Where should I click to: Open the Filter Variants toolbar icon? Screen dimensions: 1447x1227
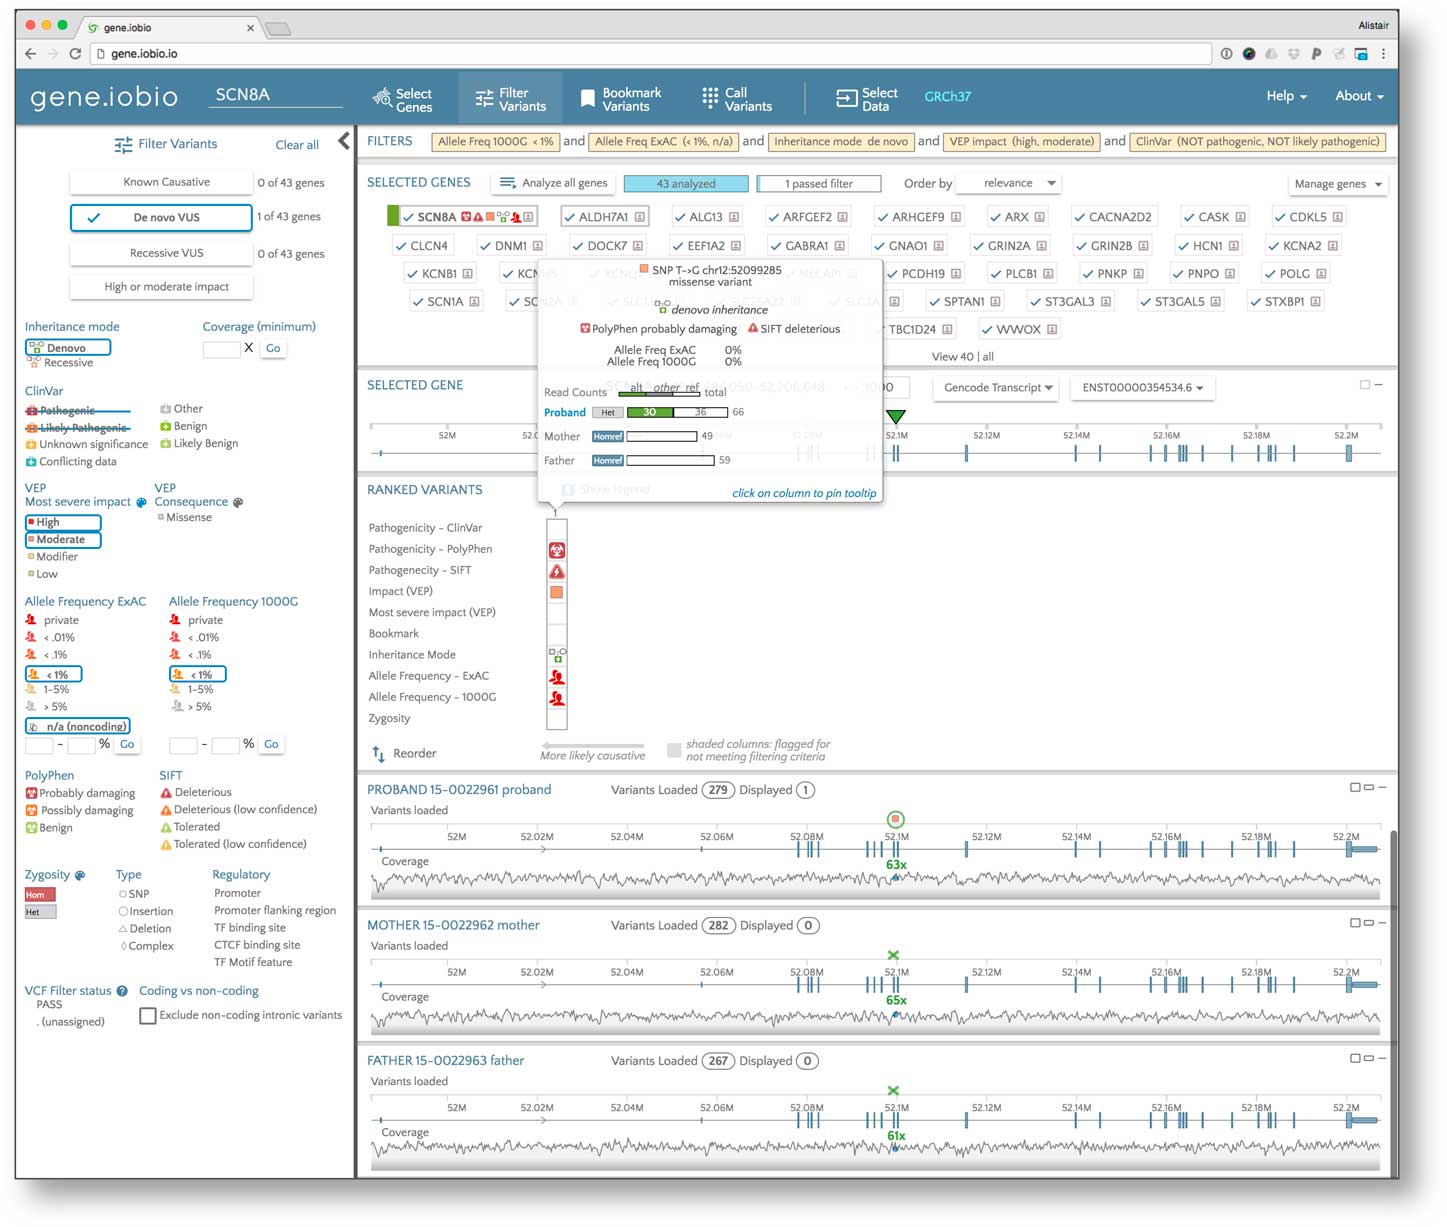coord(484,98)
